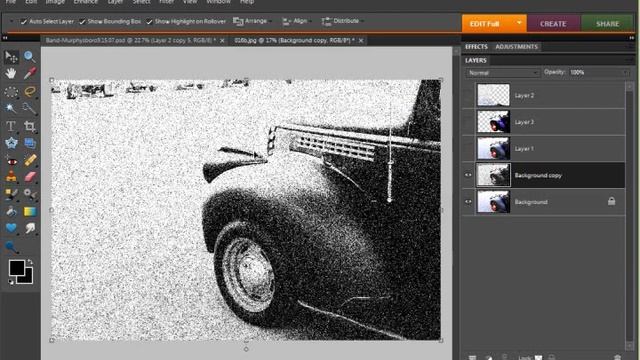The height and width of the screenshot is (360, 640).
Task: Click the background color swatch
Action: point(27,278)
